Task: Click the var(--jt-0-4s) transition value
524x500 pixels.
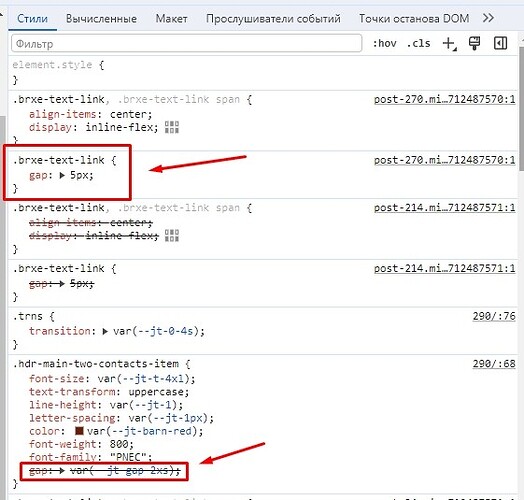Action: [157, 331]
